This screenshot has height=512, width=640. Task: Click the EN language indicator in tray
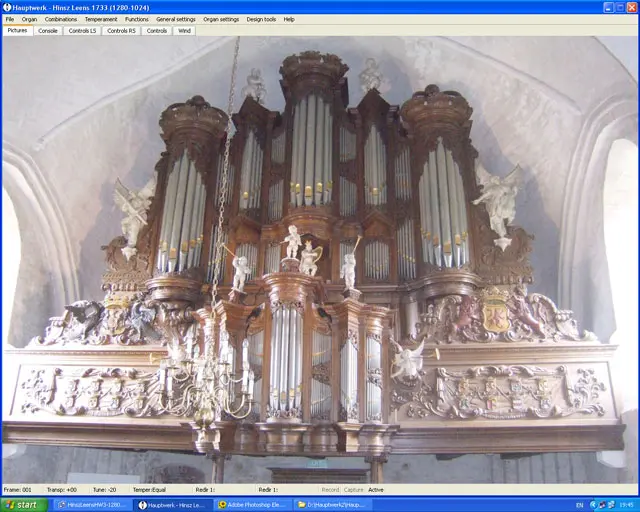[580, 505]
